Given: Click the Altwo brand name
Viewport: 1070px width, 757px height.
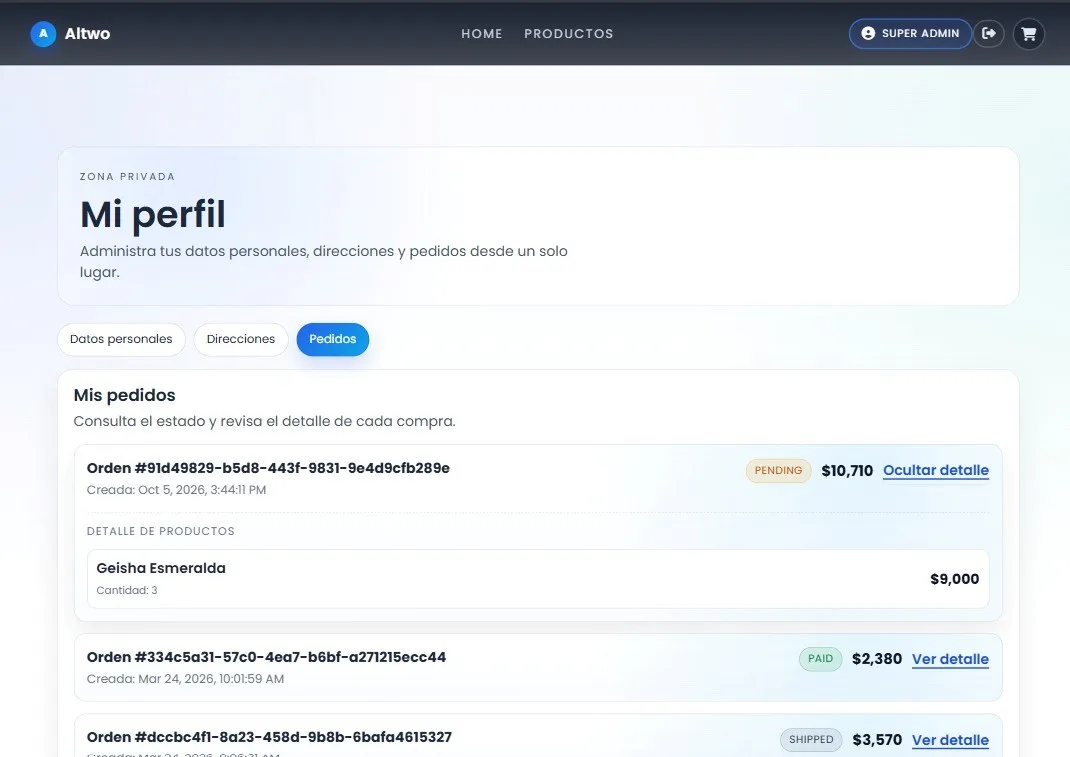Looking at the screenshot, I should tap(87, 33).
